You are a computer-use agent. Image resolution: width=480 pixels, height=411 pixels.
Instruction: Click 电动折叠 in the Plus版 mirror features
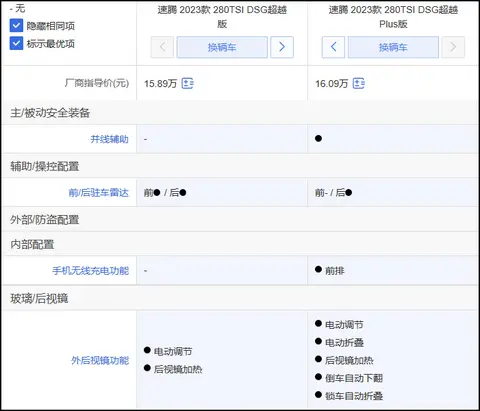click(344, 342)
